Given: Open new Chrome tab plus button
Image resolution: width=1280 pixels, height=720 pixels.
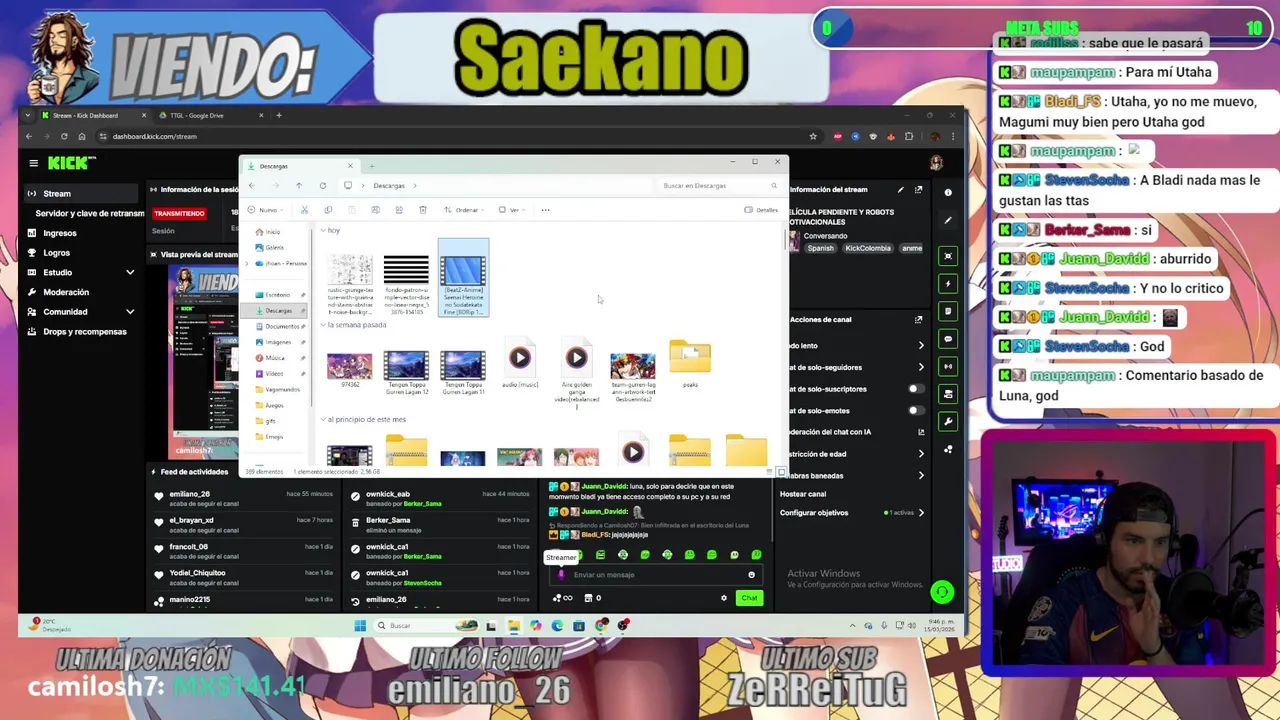Looking at the screenshot, I should point(279,115).
